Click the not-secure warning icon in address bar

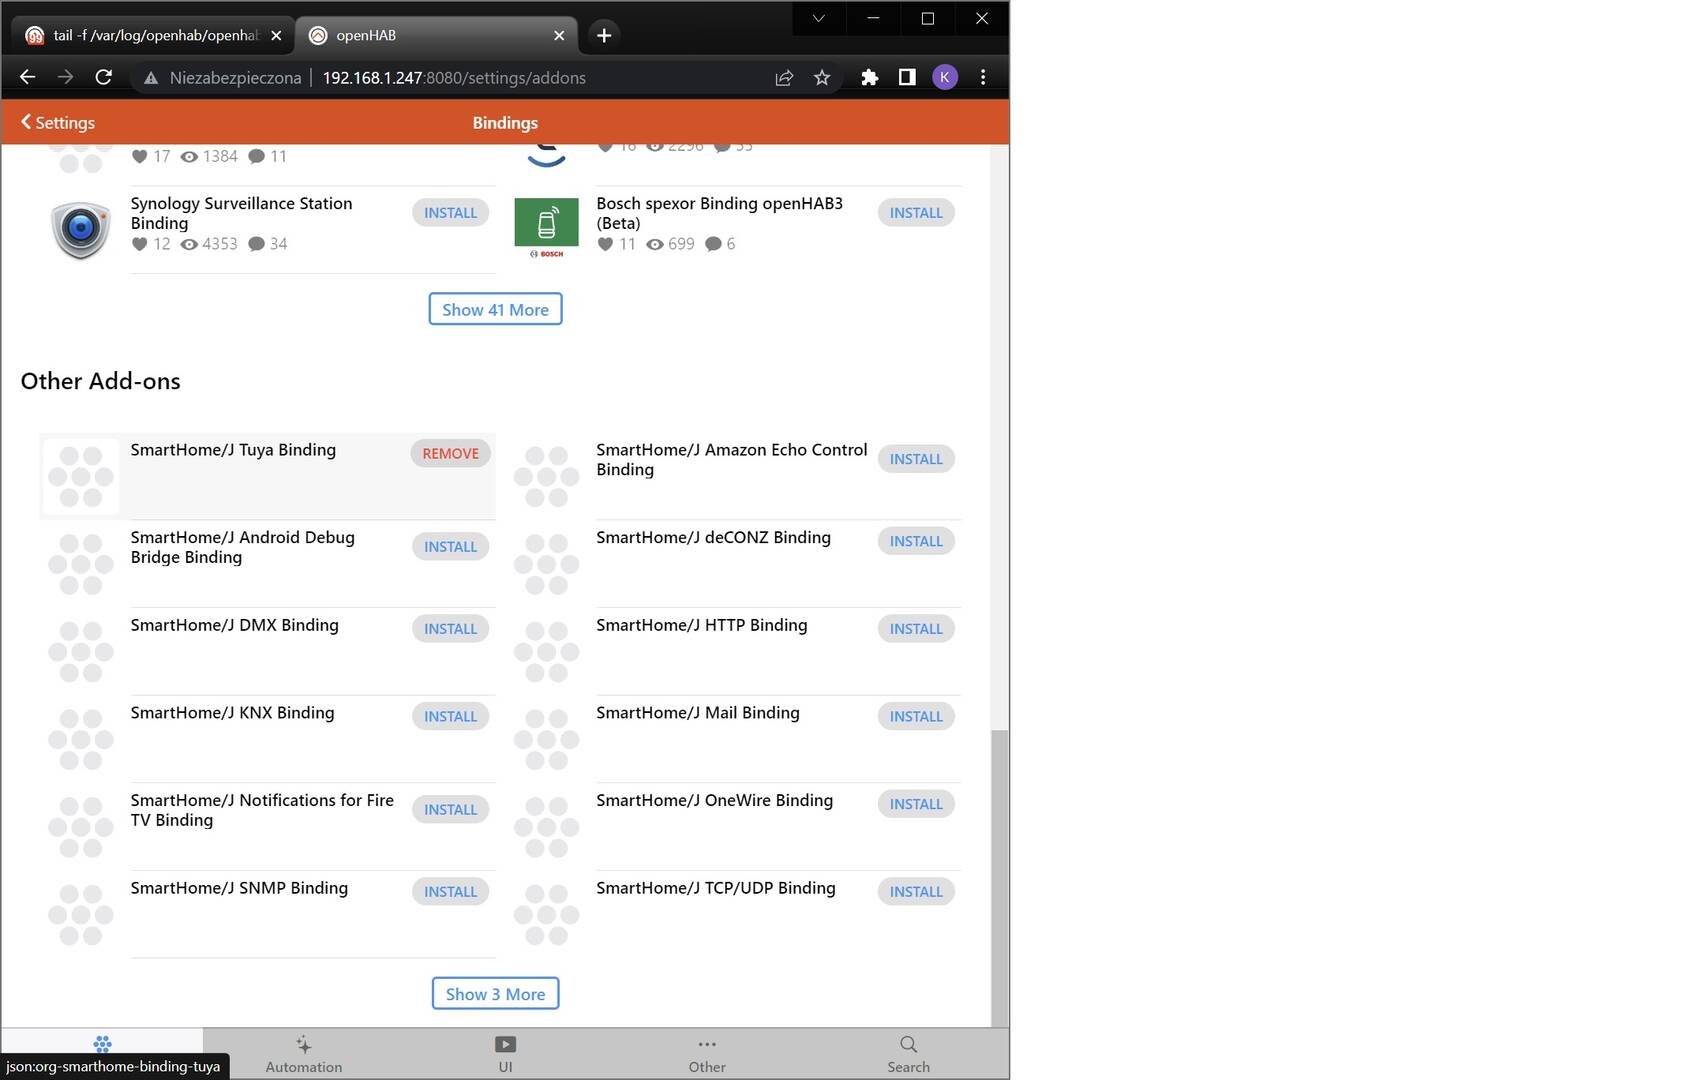click(x=150, y=78)
